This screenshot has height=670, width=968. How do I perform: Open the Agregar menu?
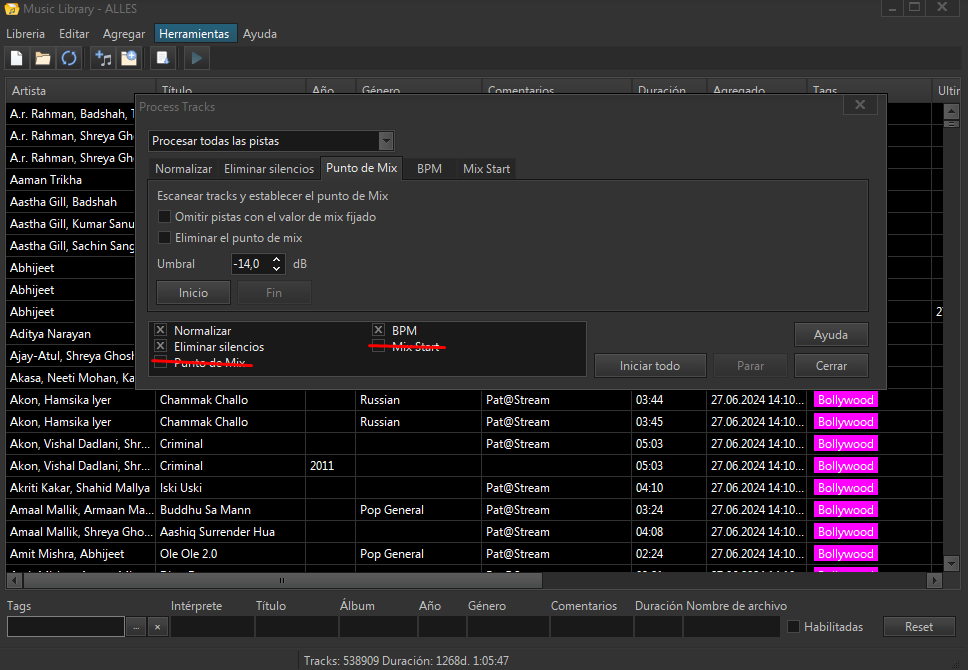124,34
